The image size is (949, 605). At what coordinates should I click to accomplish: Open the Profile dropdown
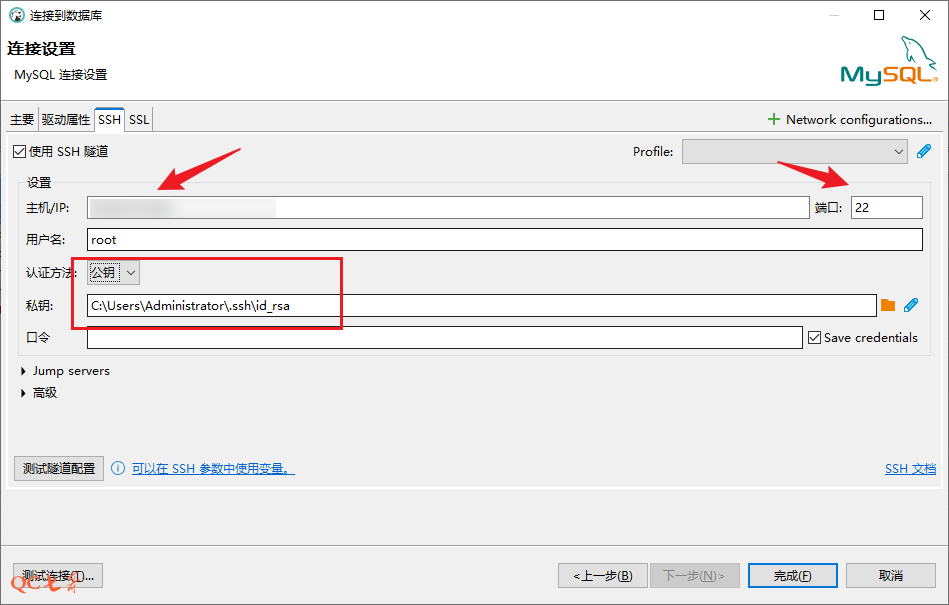[x=794, y=152]
